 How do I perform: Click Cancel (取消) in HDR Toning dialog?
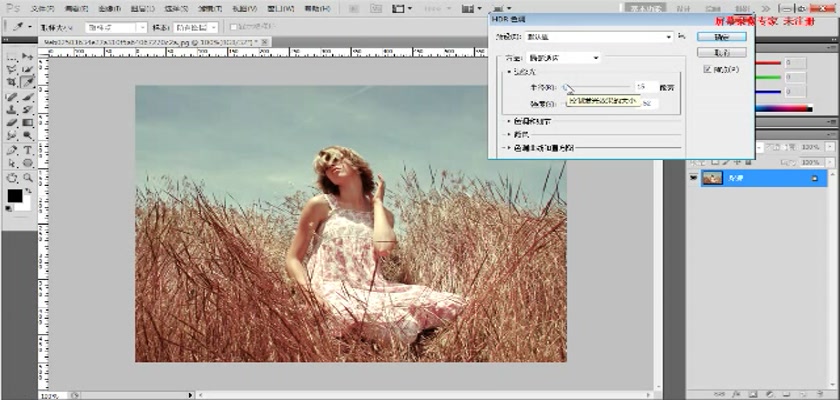722,52
